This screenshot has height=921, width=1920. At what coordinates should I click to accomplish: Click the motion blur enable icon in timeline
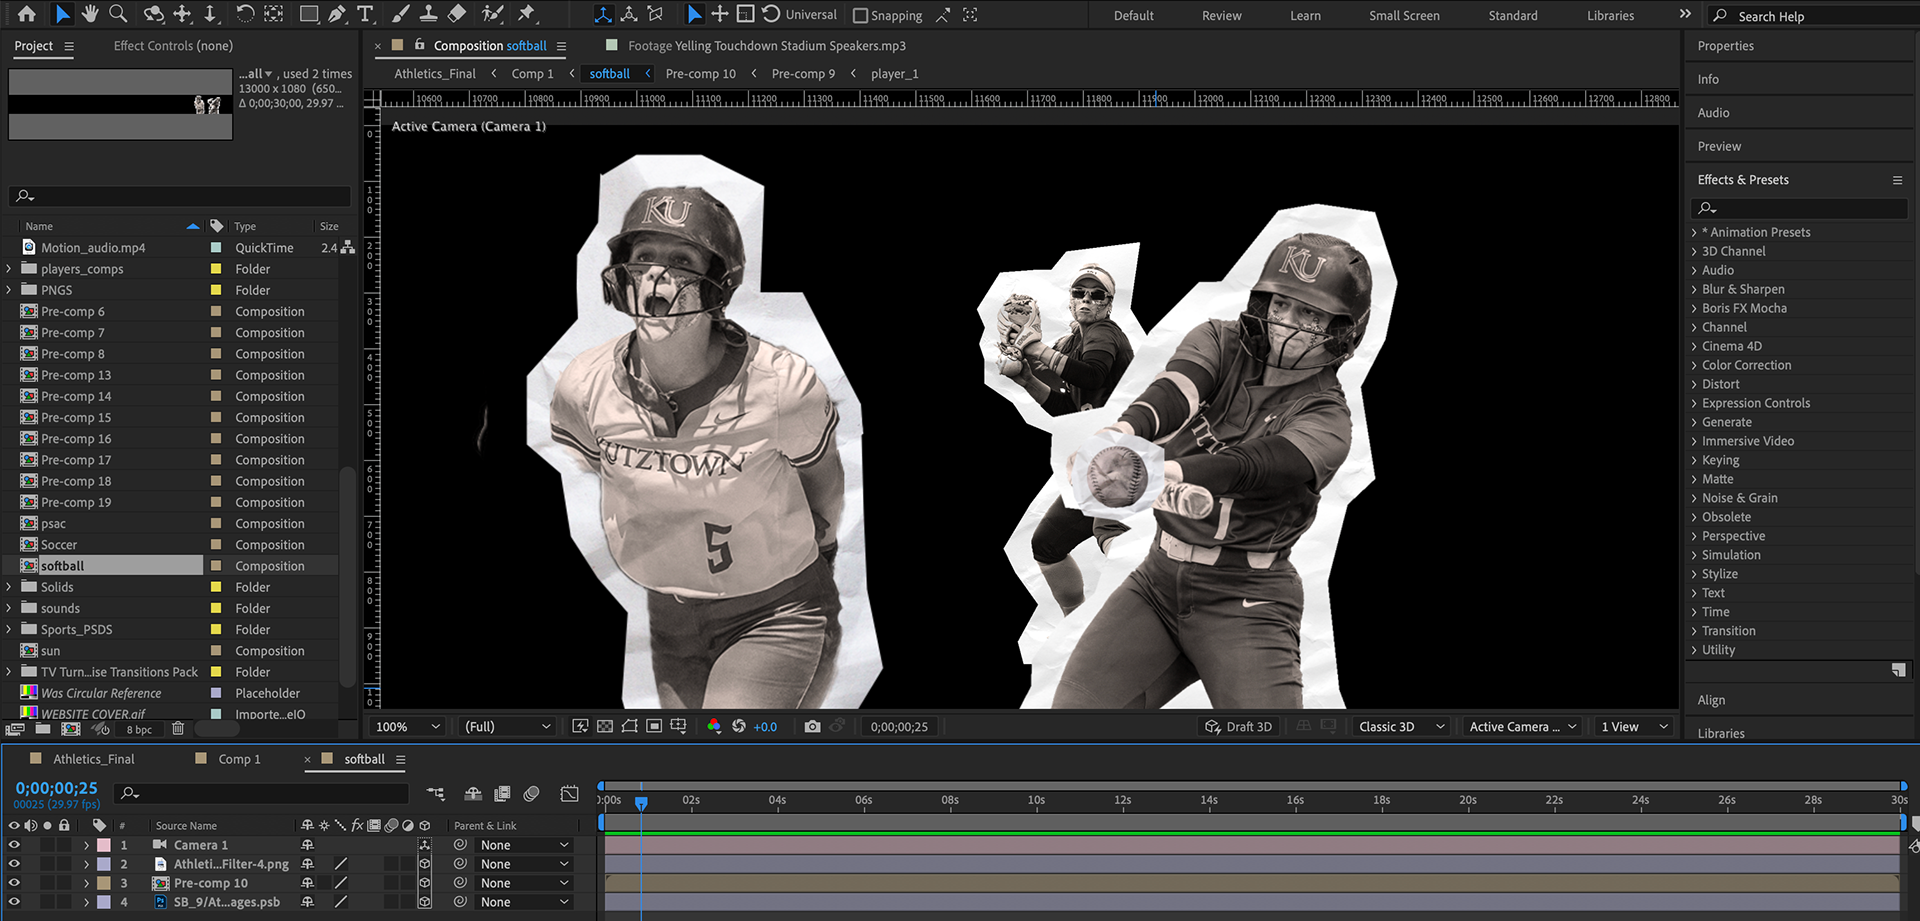pos(532,793)
